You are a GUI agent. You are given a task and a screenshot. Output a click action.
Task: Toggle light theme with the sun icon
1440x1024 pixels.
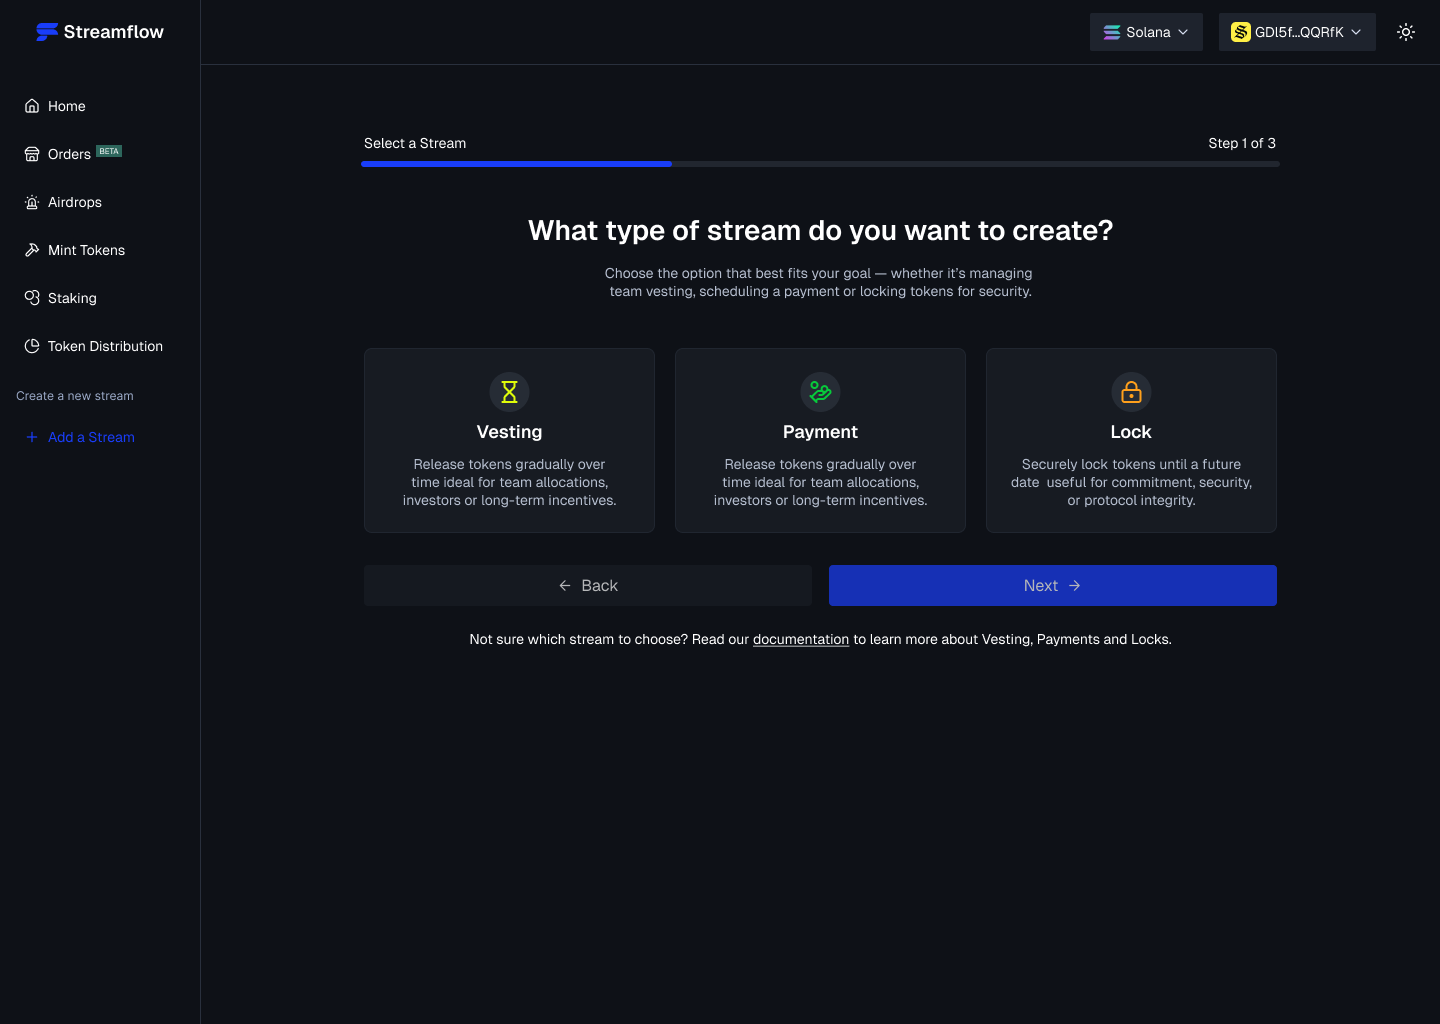pos(1406,32)
